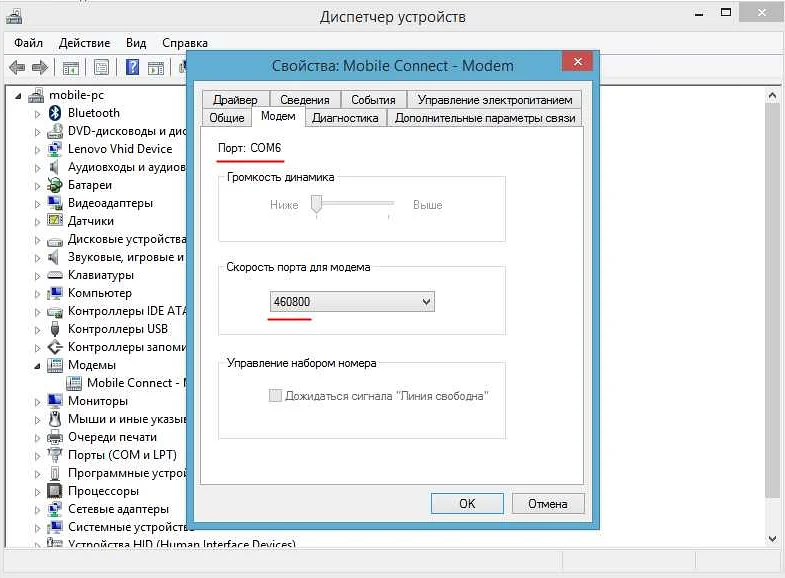Select the Сетевые адаптеры tree item
Viewport: 785px width, 578px height.
pyautogui.click(x=119, y=509)
